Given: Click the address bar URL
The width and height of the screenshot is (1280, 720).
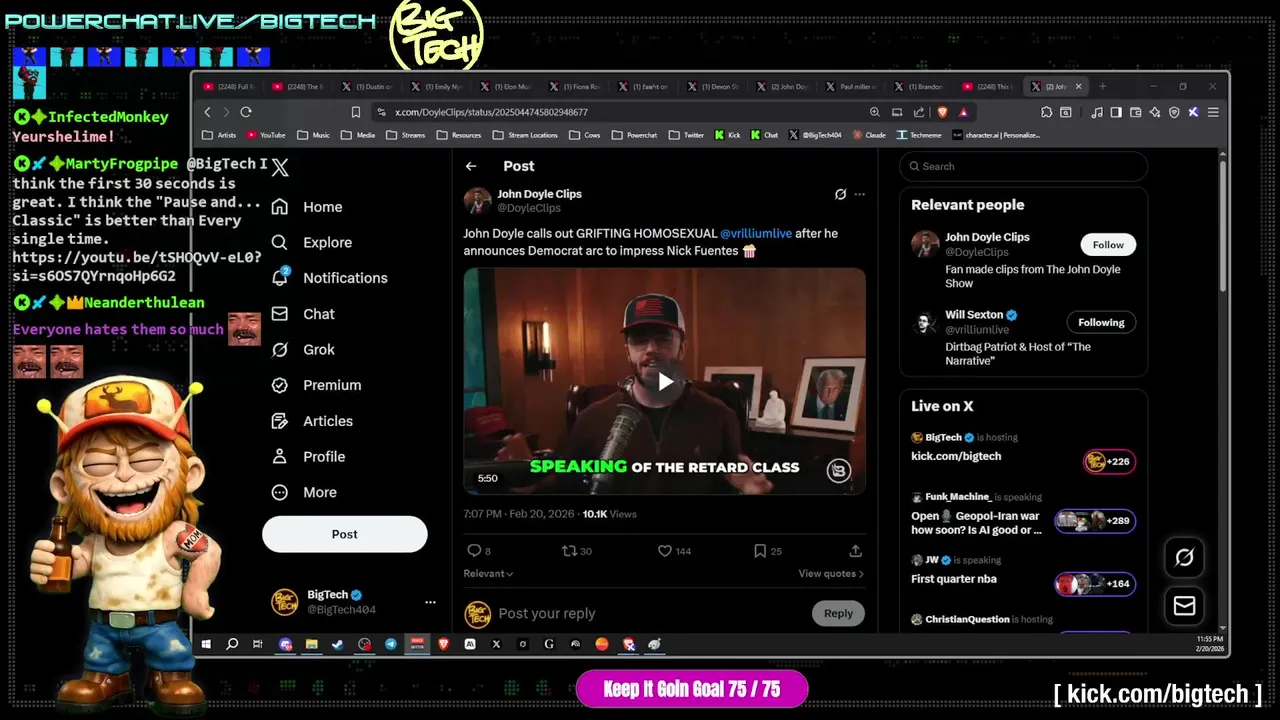Looking at the screenshot, I should pos(491,112).
